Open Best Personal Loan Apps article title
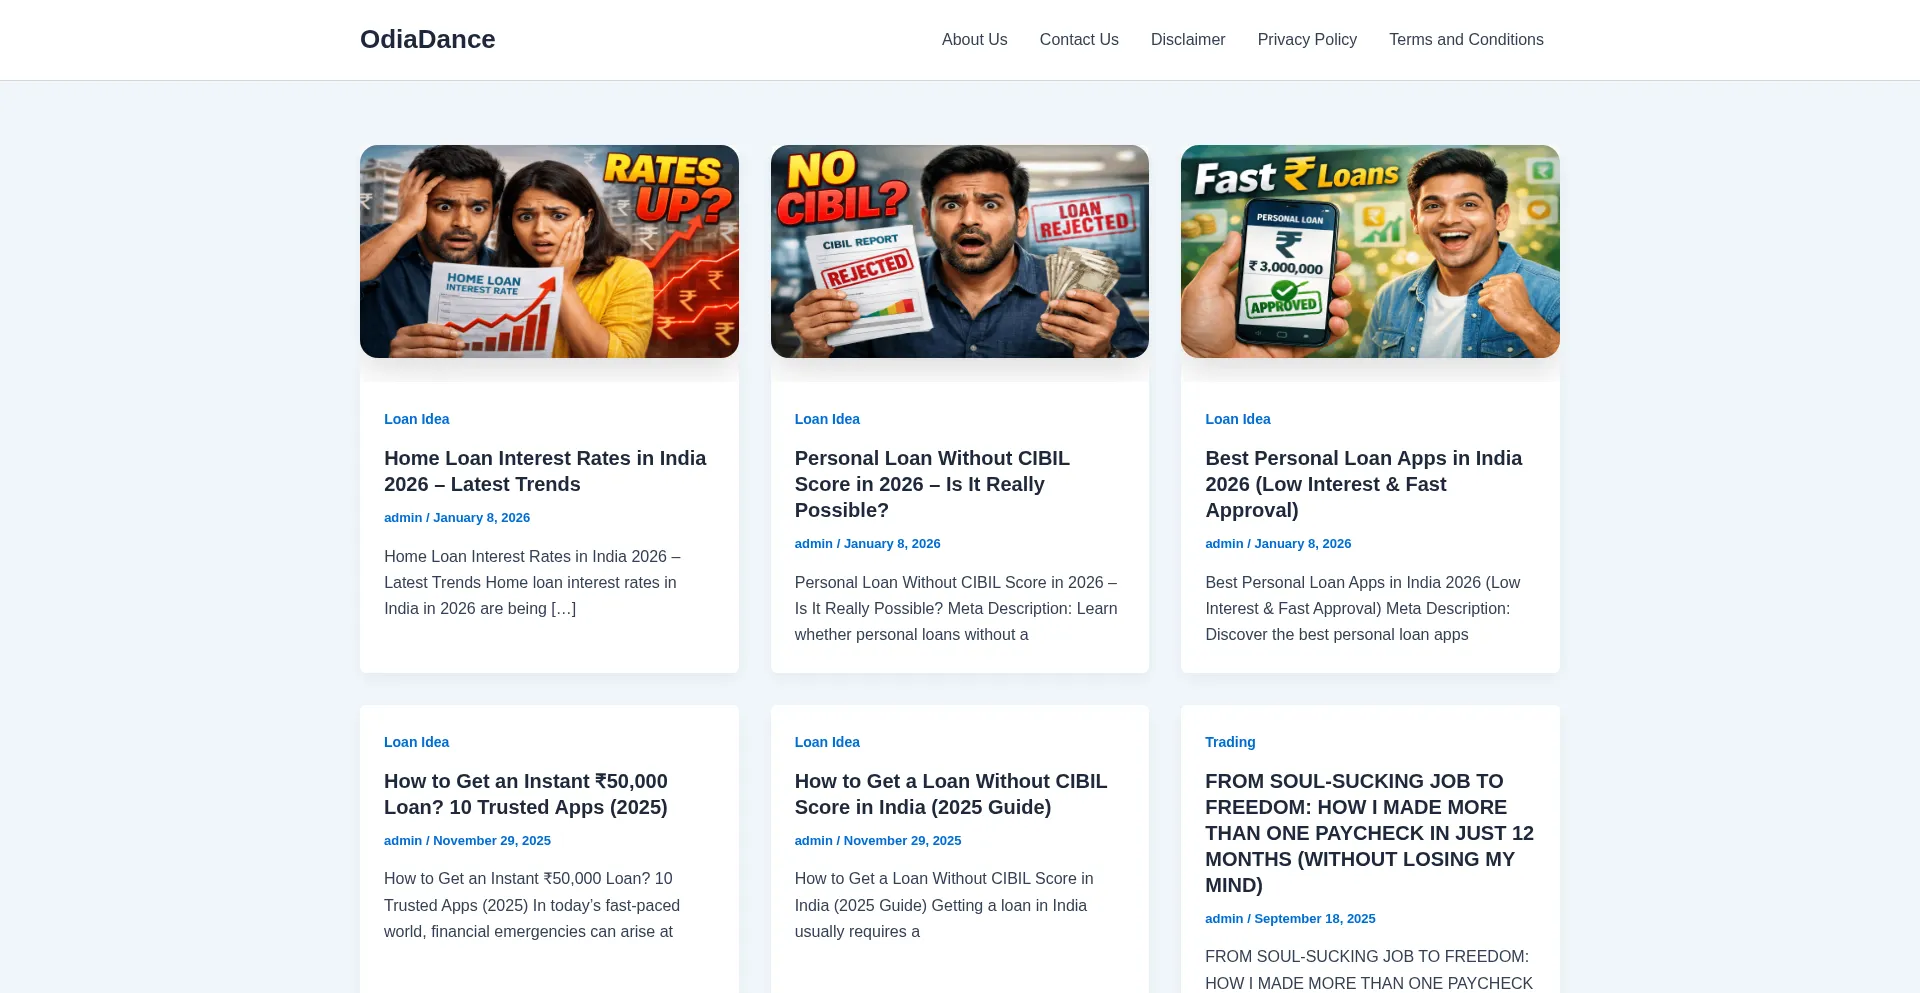This screenshot has height=993, width=1920. click(1362, 484)
